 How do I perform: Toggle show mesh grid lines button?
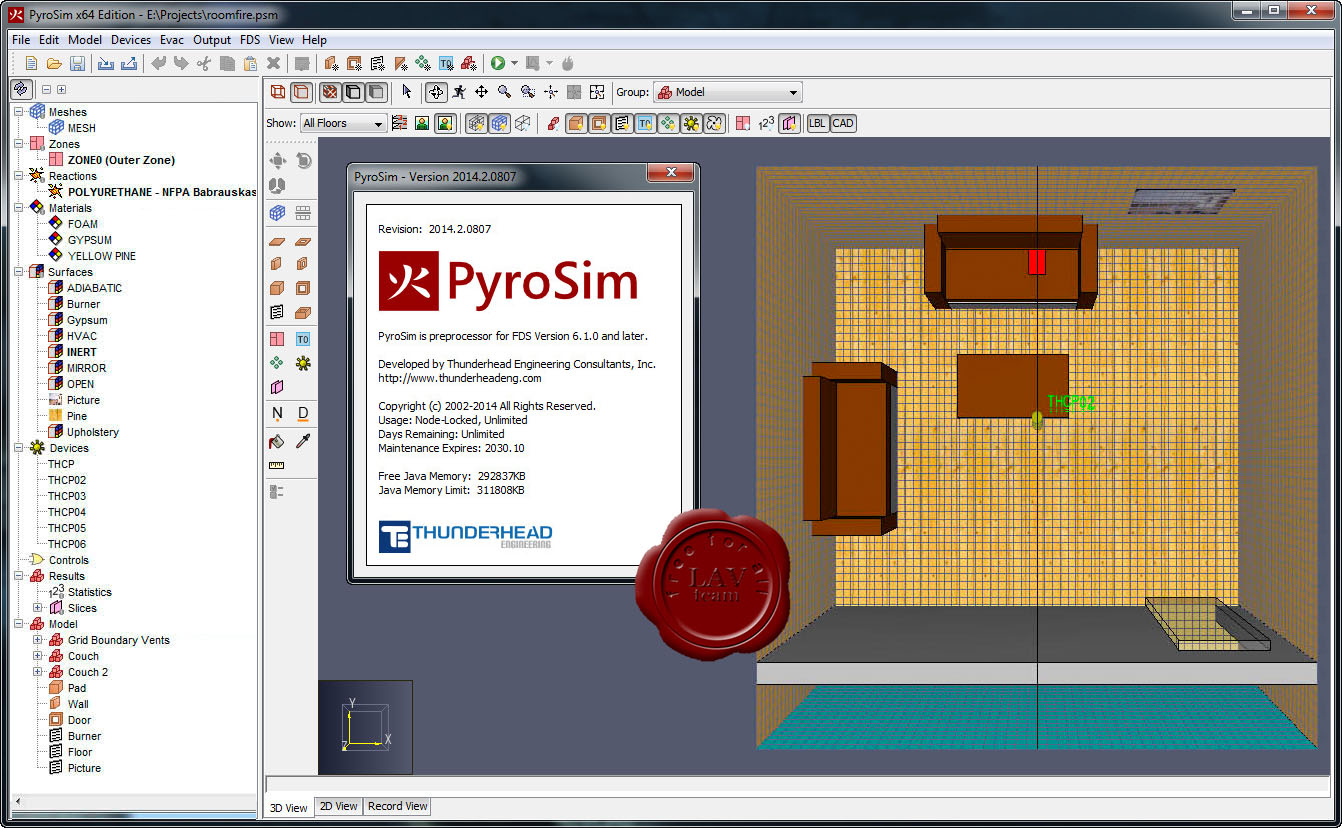476,123
